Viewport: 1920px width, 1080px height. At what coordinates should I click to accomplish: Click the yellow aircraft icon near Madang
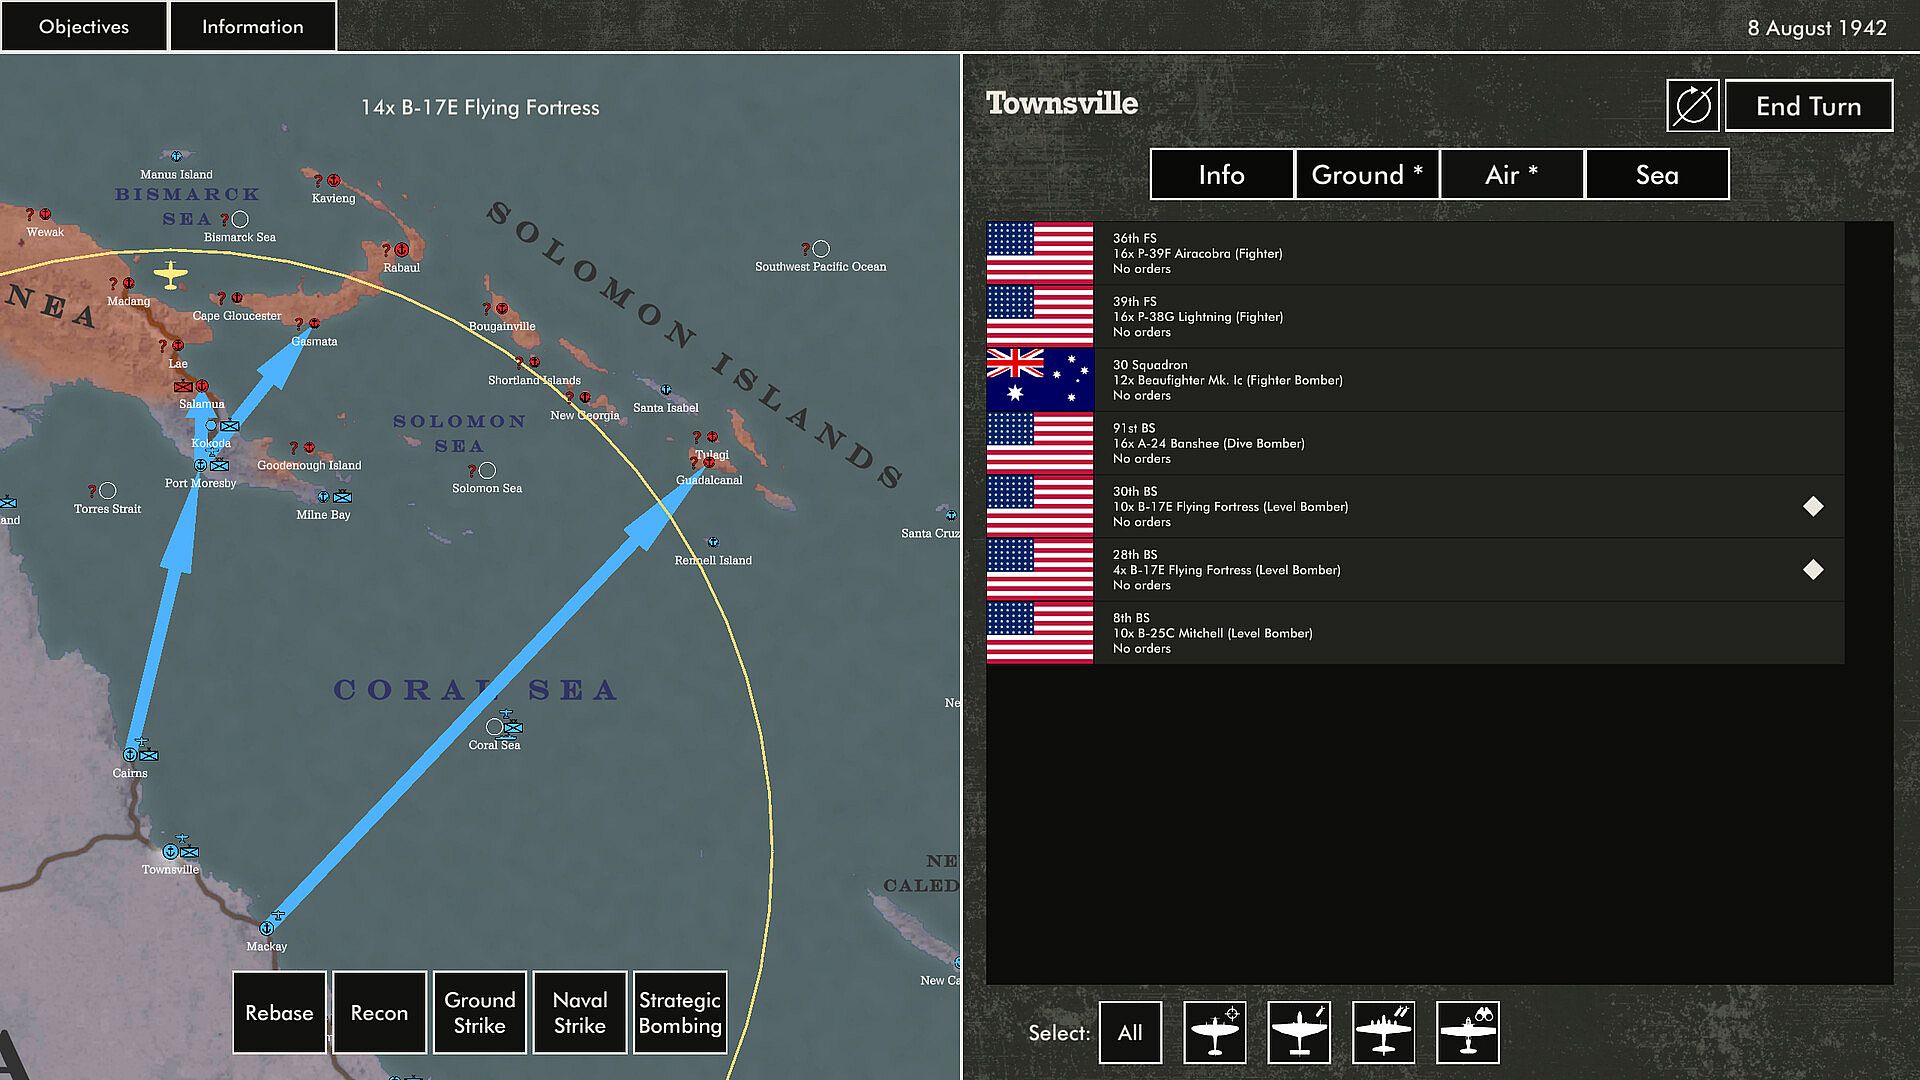coord(171,274)
